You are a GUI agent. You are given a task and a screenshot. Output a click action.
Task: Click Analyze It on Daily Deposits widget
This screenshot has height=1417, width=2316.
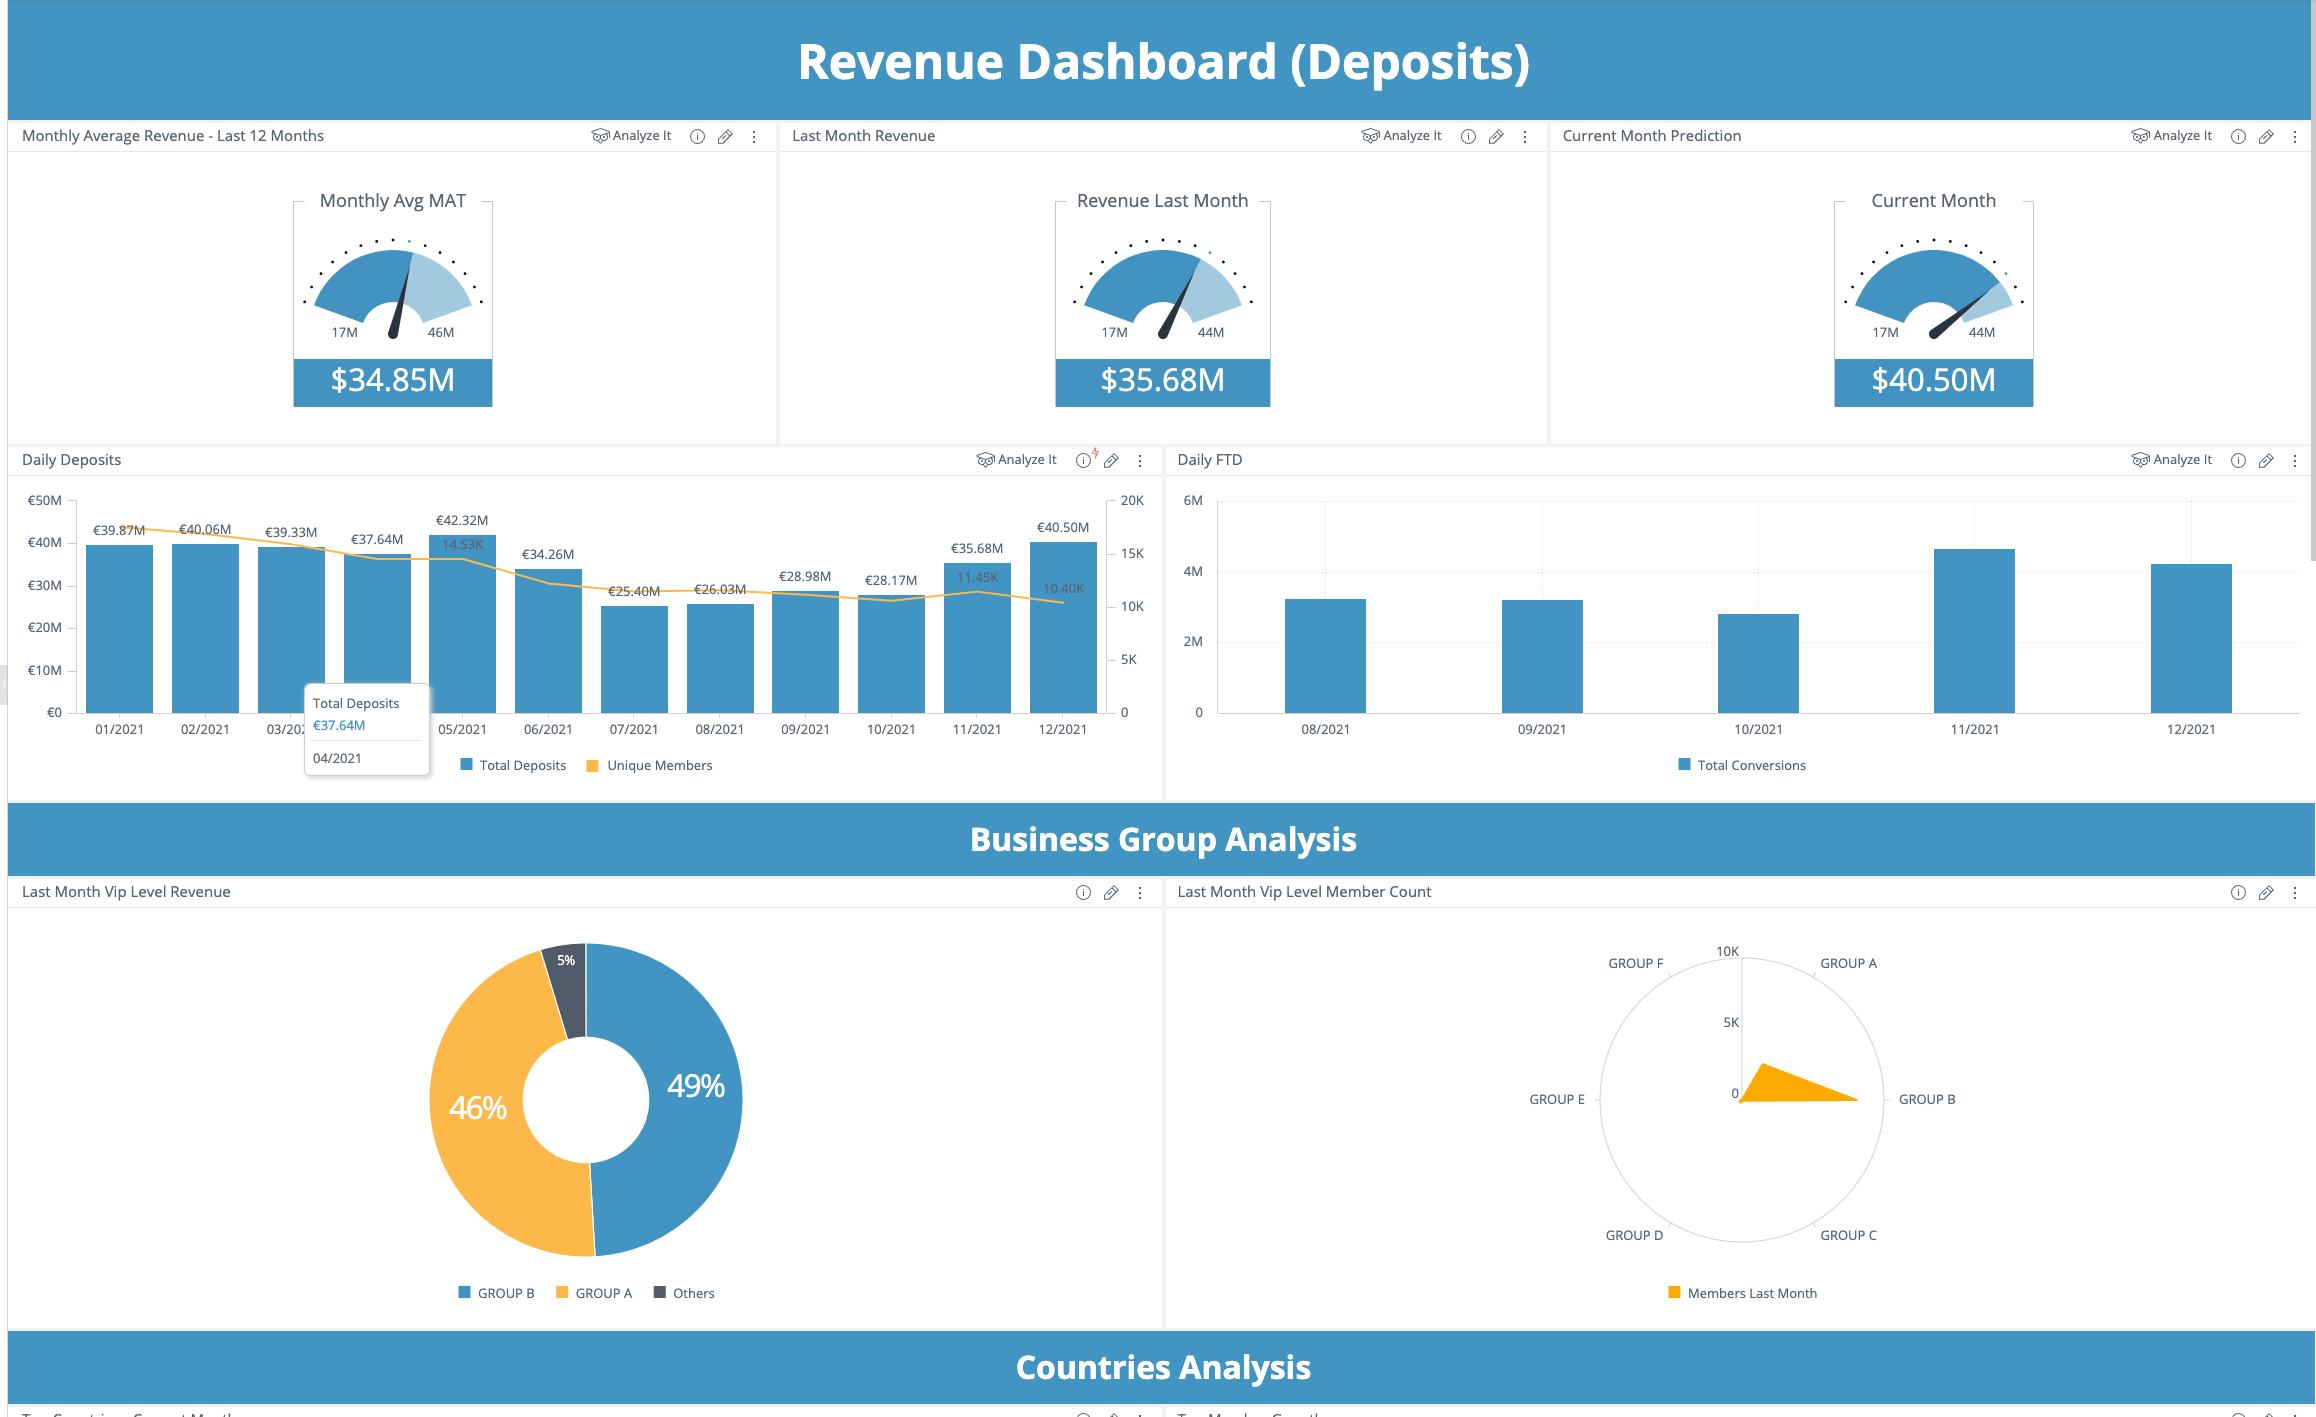tap(1016, 460)
